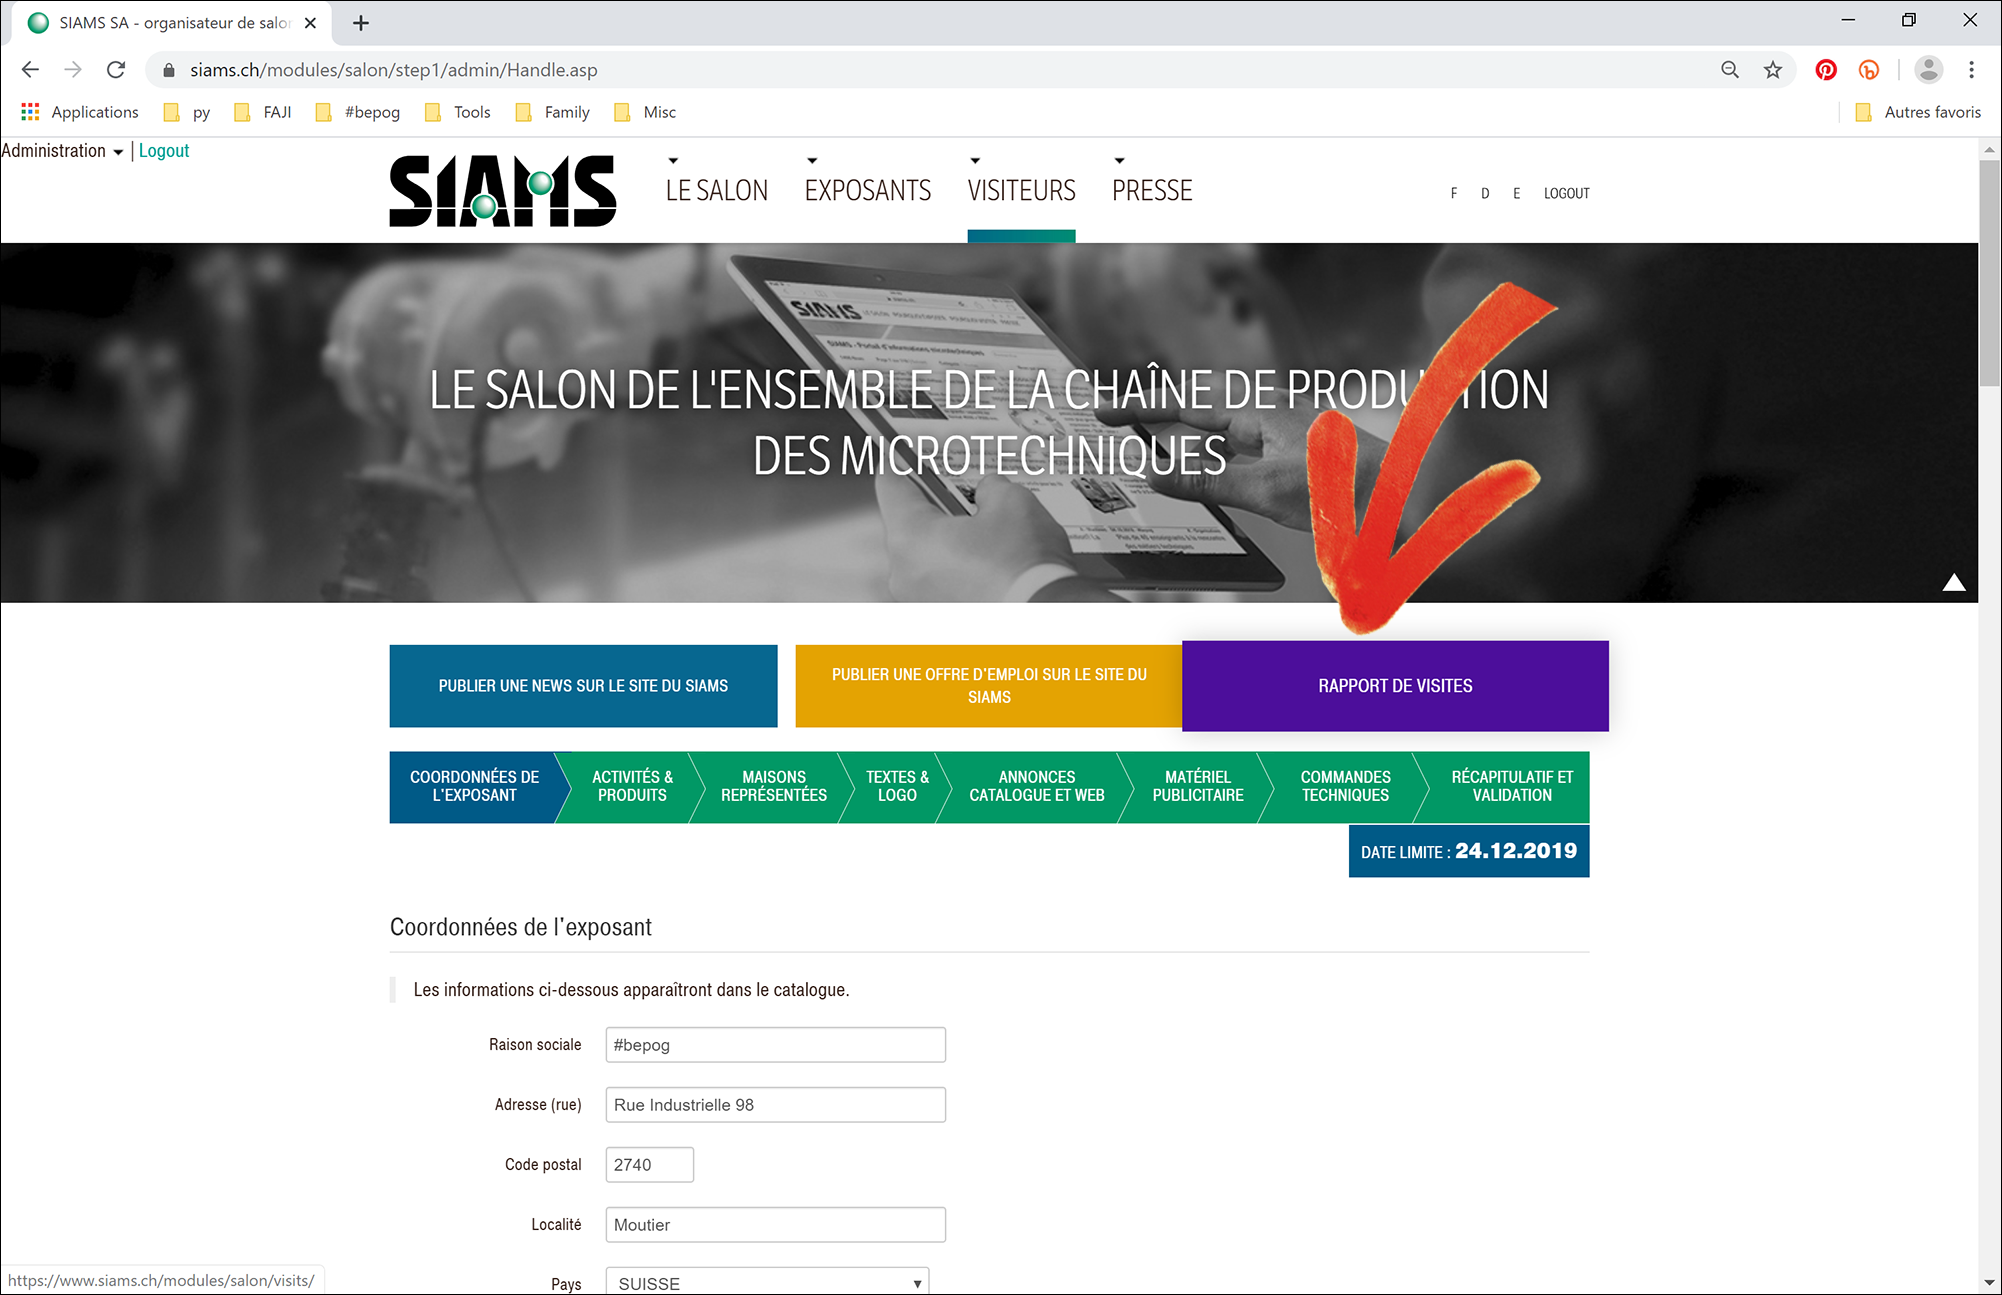
Task: Click Publier une news sur le site button
Action: pos(583,686)
